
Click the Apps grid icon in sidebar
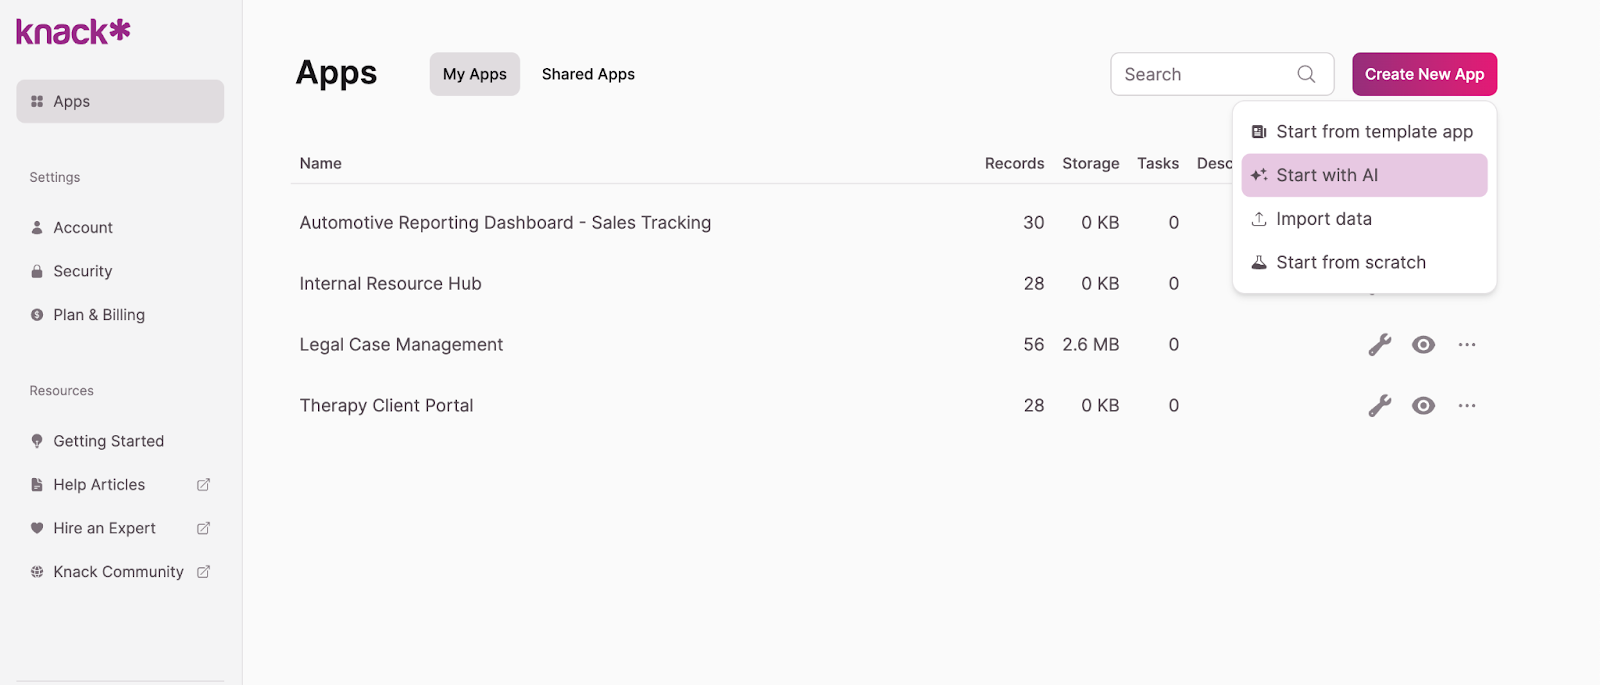tap(37, 101)
